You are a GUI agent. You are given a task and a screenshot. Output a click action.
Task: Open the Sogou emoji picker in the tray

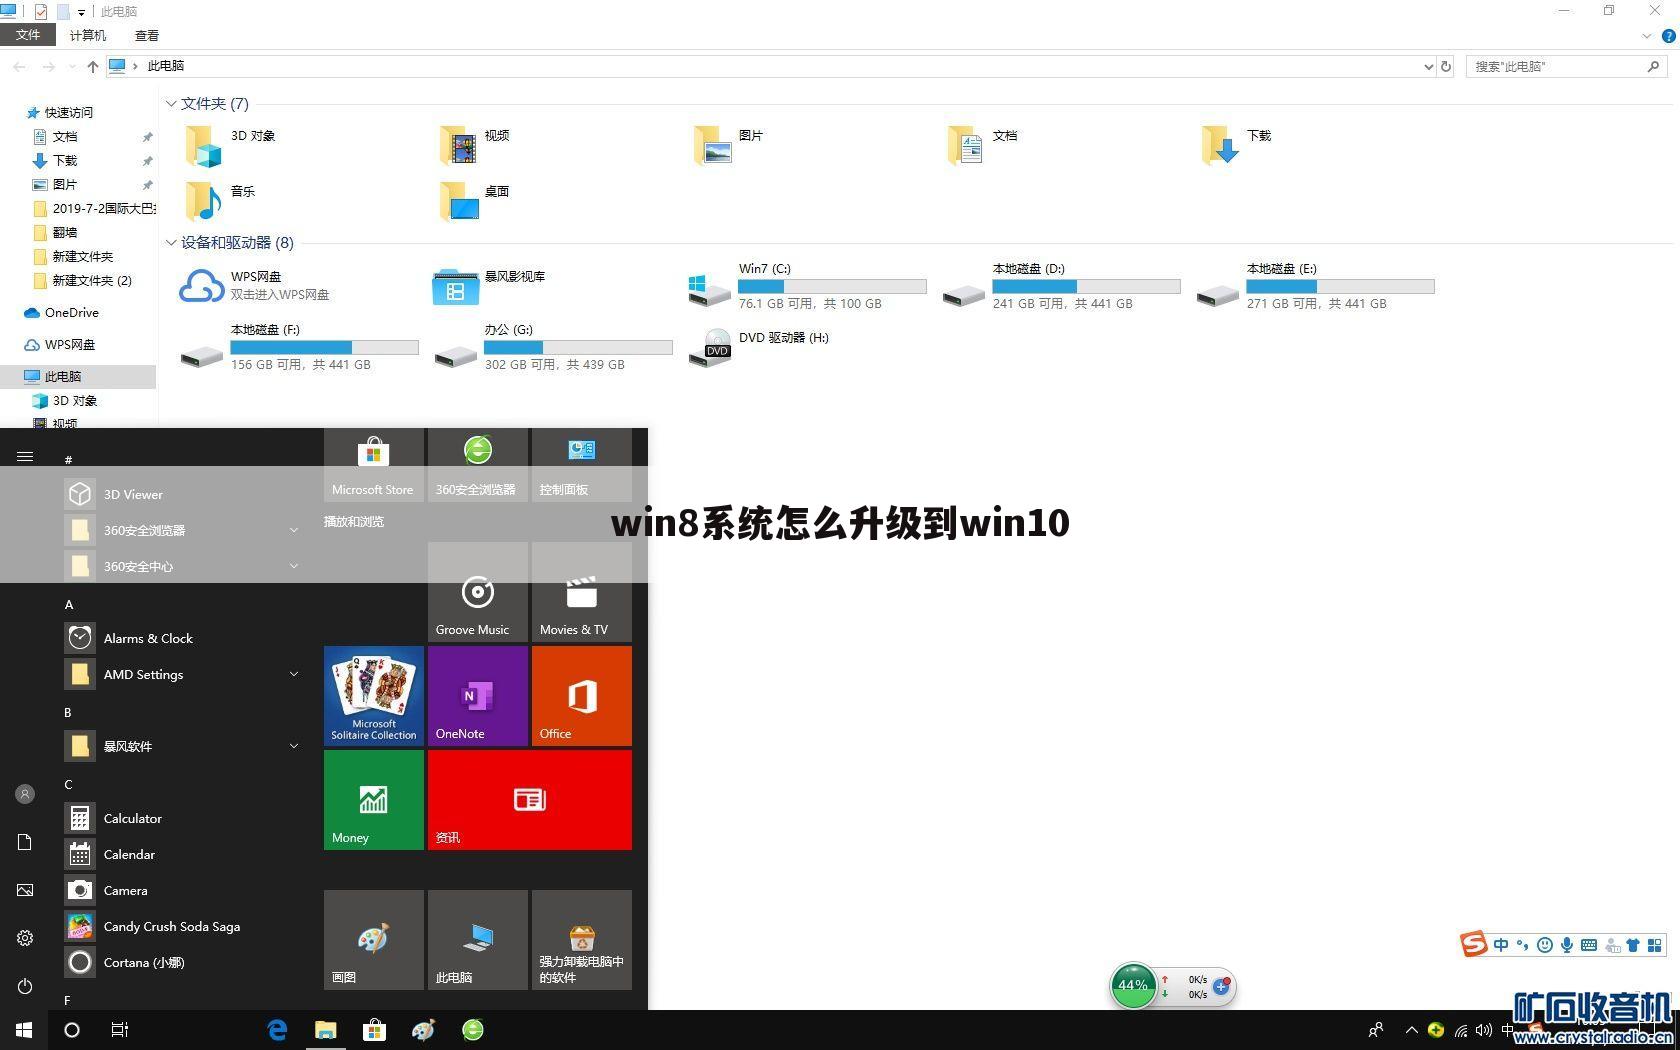click(1545, 944)
